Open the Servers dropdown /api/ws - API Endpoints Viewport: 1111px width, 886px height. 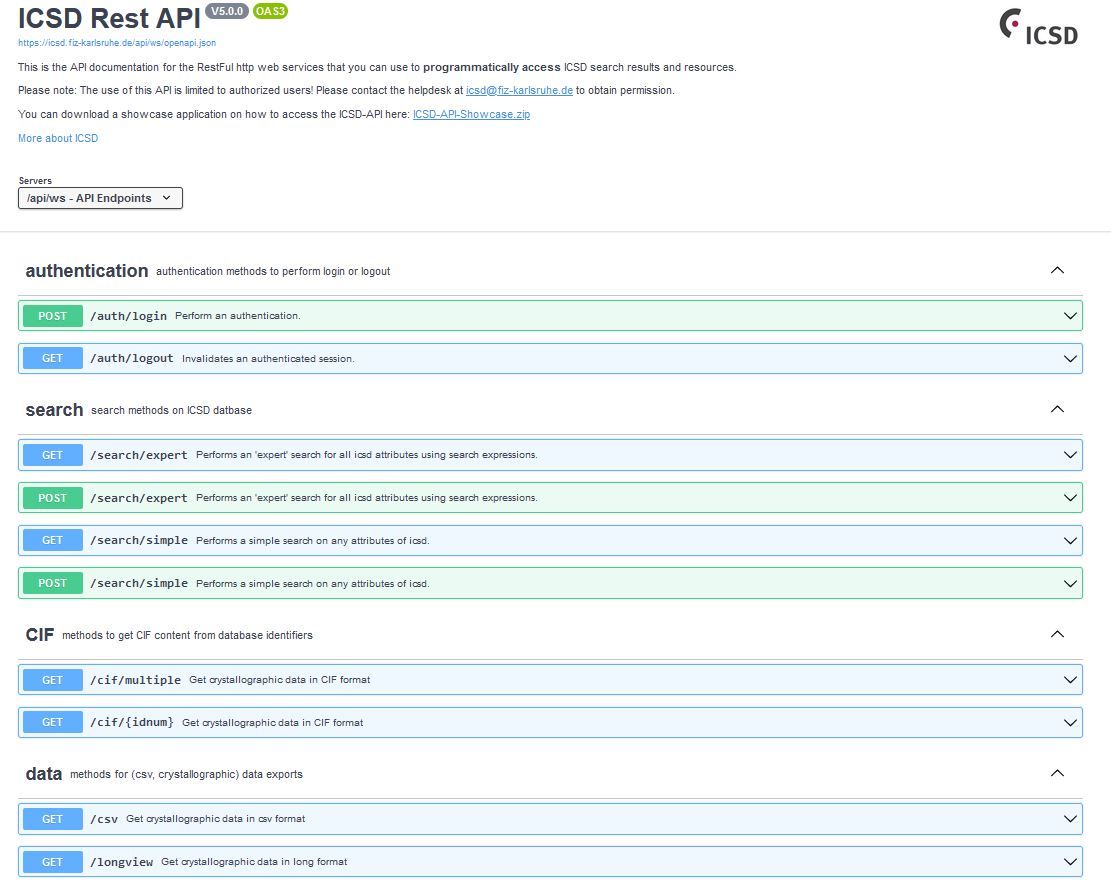pos(100,198)
